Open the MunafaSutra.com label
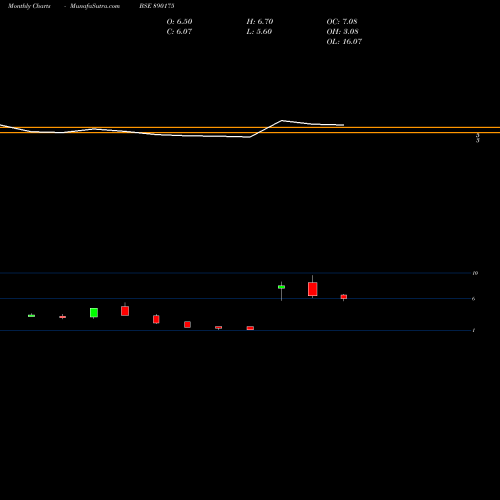Viewport: 500px width, 500px height. 95,6
